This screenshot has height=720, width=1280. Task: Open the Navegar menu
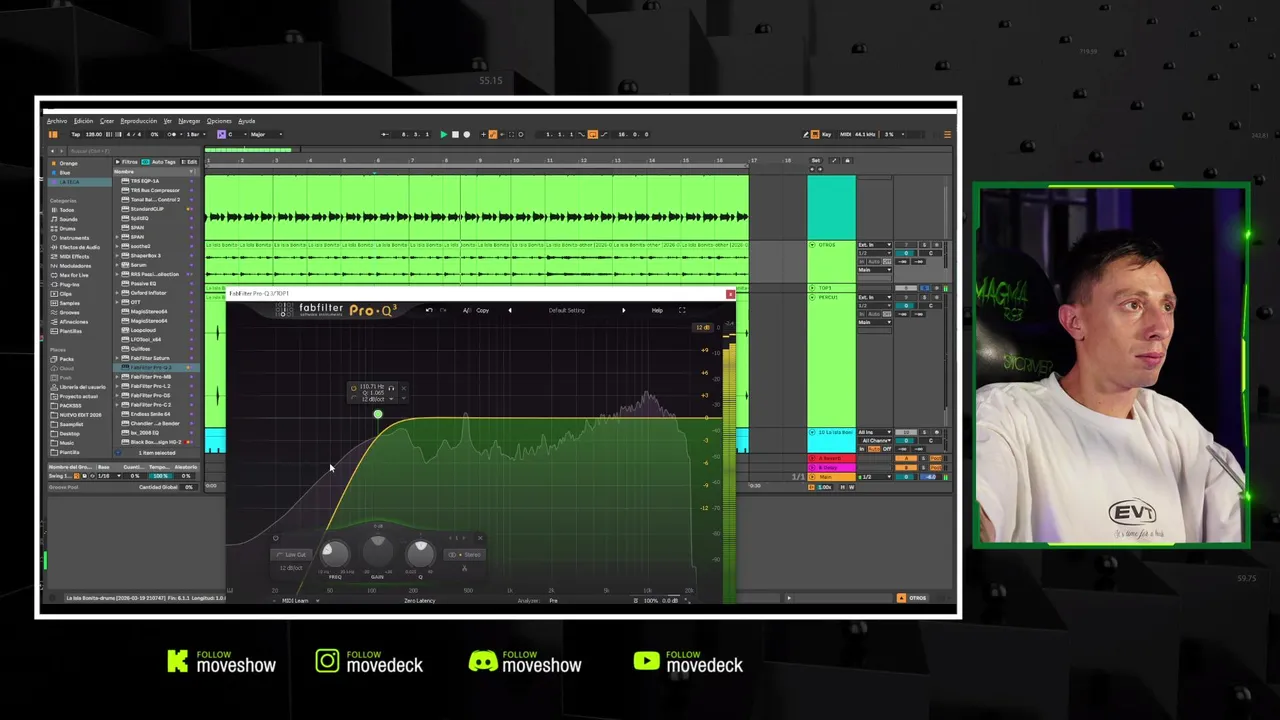189,121
